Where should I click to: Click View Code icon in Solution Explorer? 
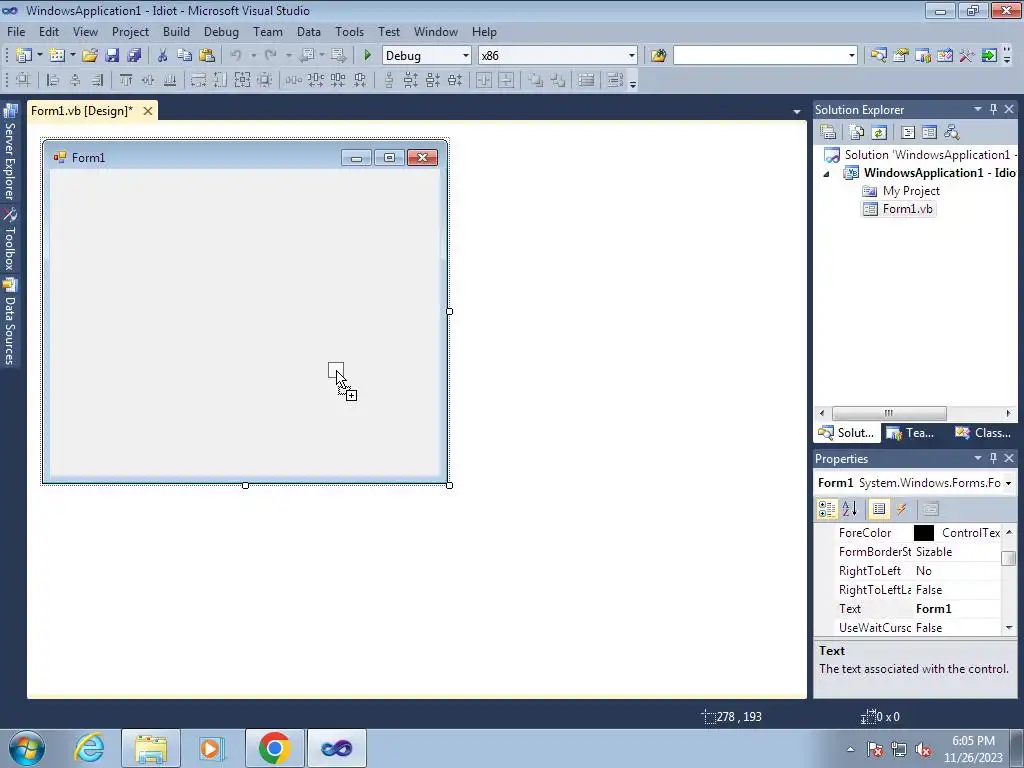click(908, 133)
